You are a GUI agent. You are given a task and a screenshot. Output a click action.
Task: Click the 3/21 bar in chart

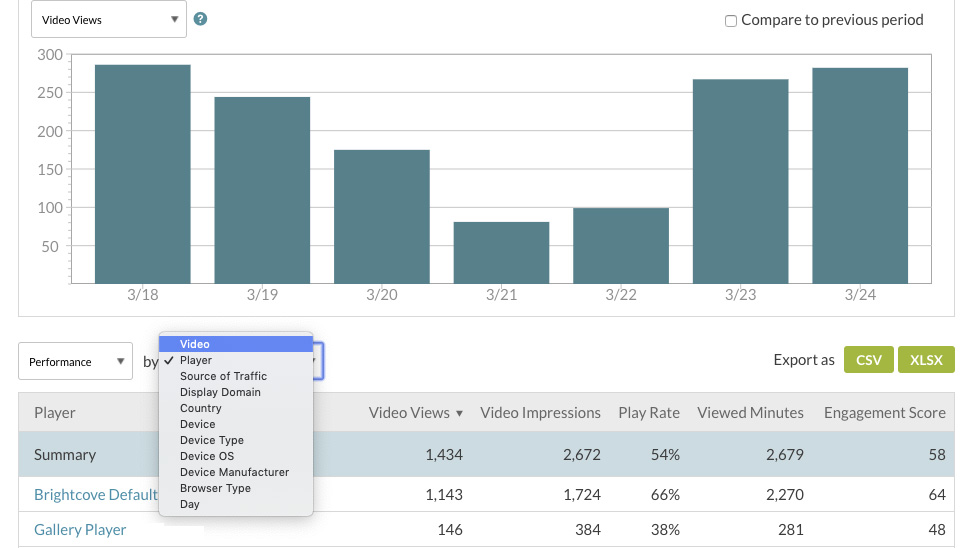click(x=501, y=252)
